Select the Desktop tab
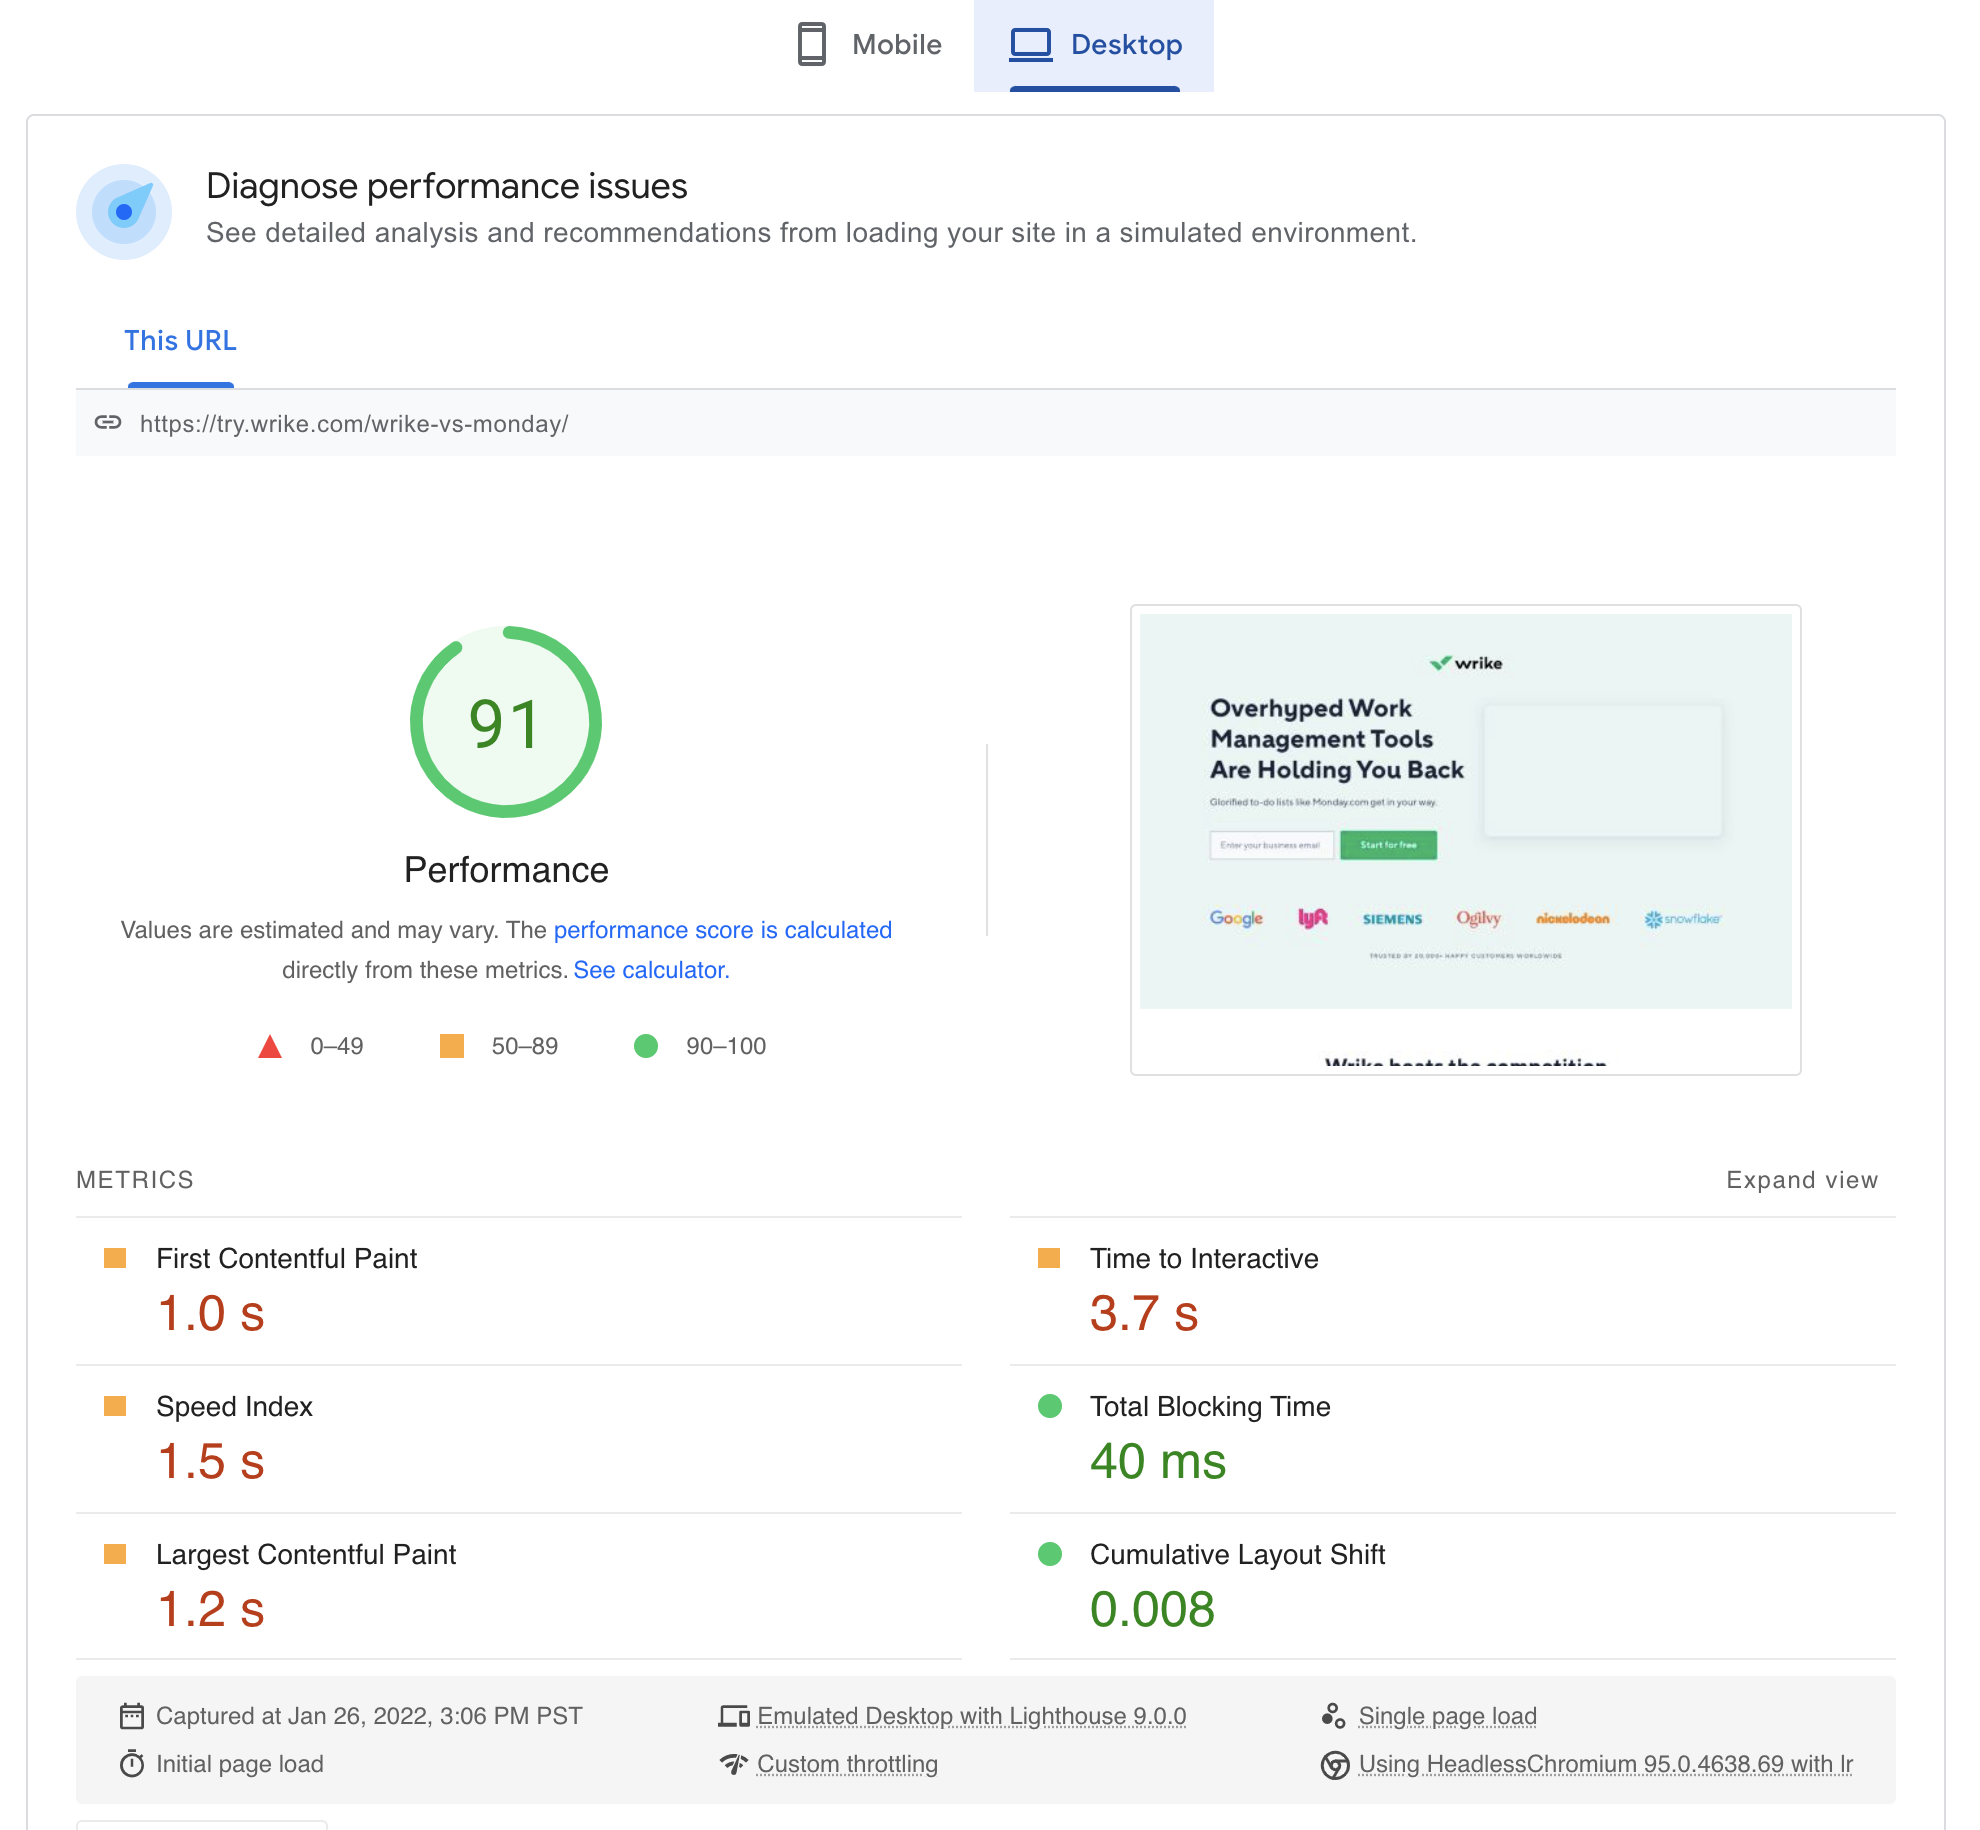Image resolution: width=1980 pixels, height=1830 pixels. click(x=1094, y=45)
